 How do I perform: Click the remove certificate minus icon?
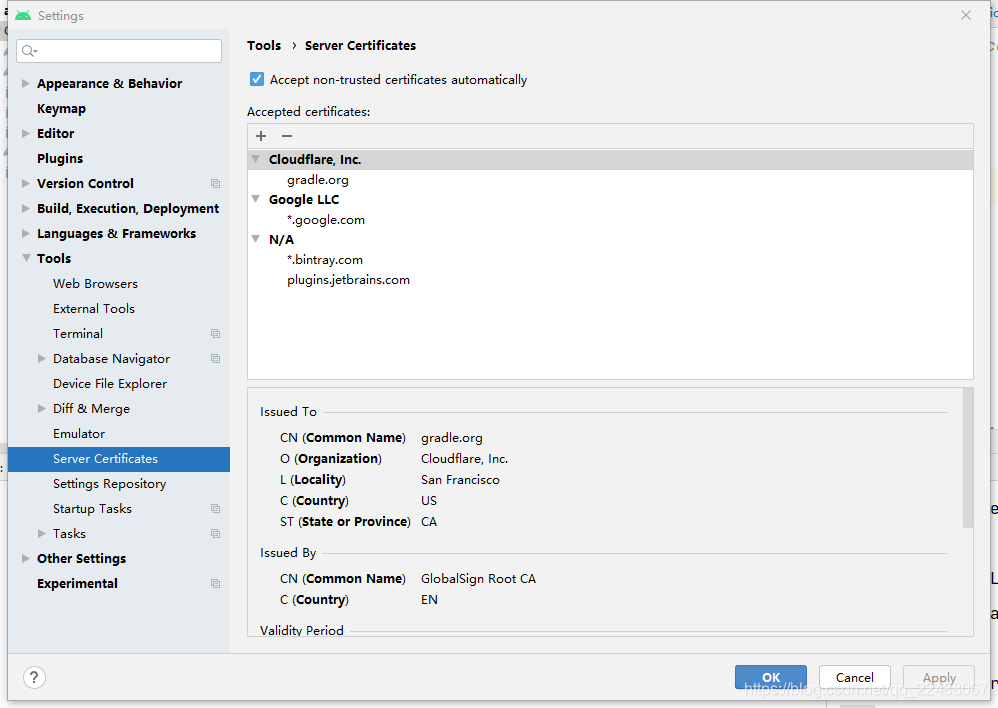point(287,136)
